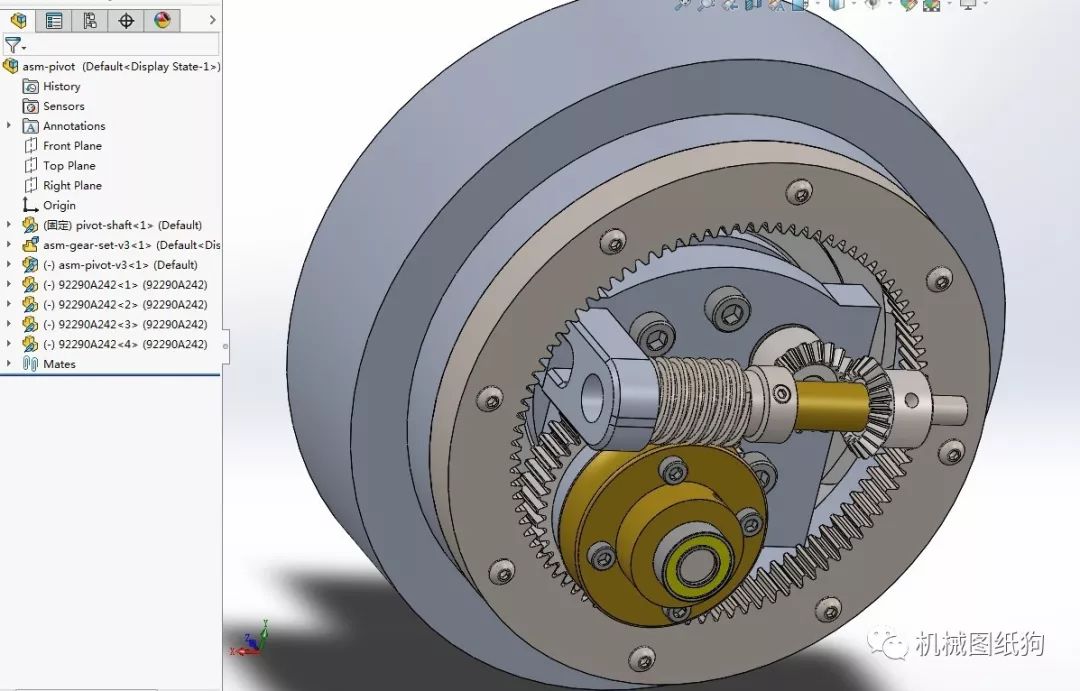1080x691 pixels.
Task: Expand the asm-gear-set-v3<1> subassembly
Action: click(8, 245)
